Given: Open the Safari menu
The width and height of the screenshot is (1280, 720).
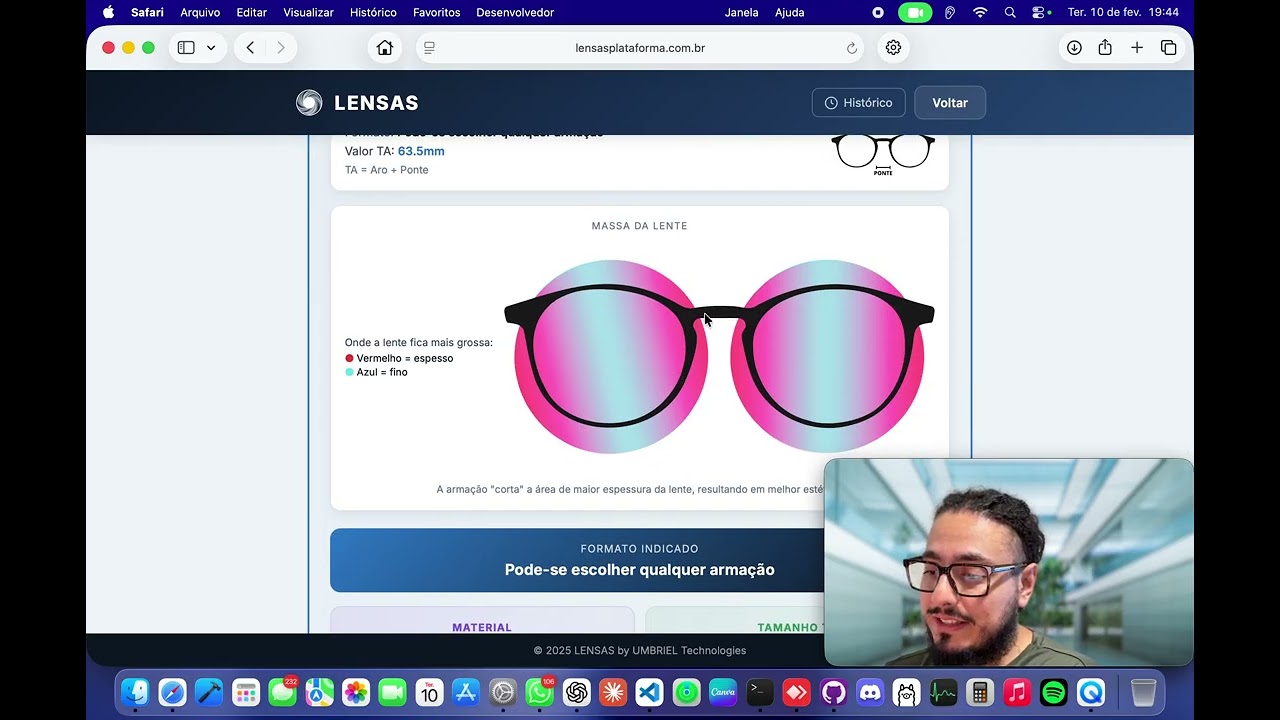Looking at the screenshot, I should (147, 12).
